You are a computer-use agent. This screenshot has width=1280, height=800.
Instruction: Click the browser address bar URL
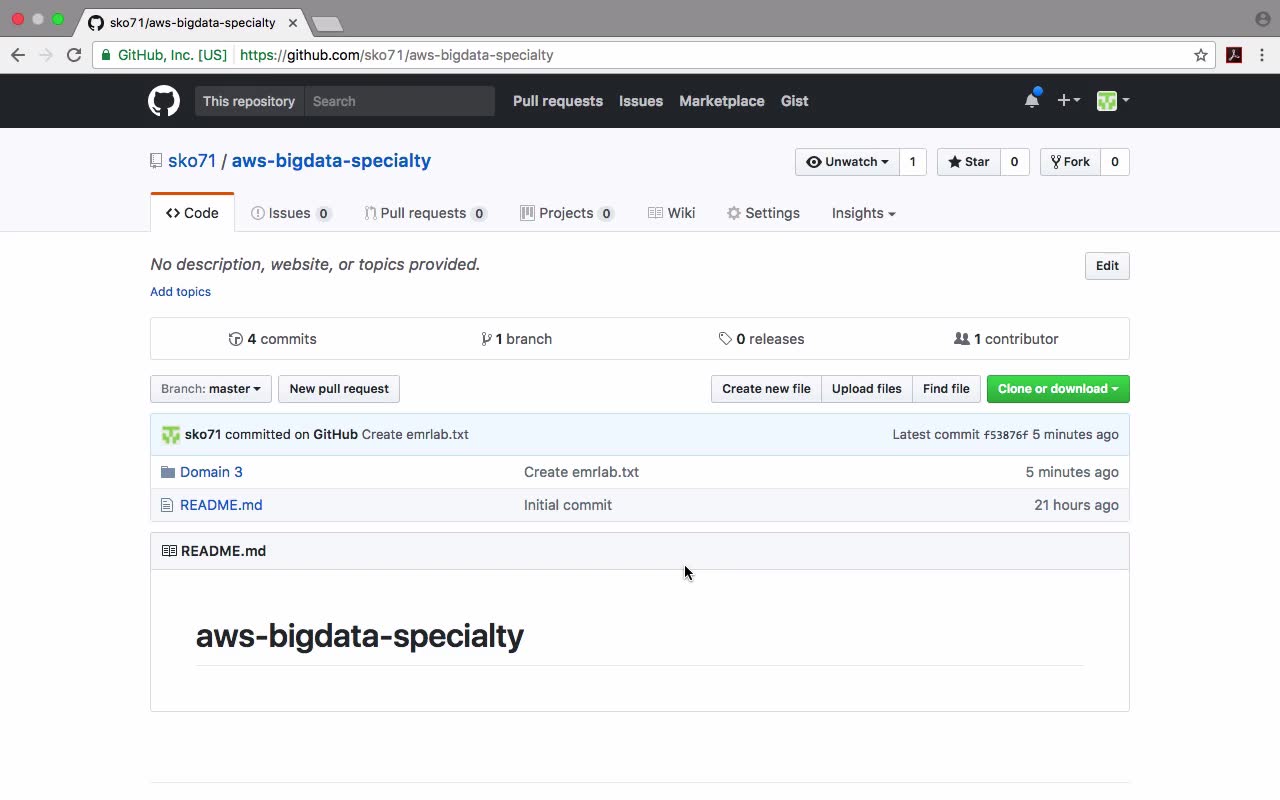[397, 55]
